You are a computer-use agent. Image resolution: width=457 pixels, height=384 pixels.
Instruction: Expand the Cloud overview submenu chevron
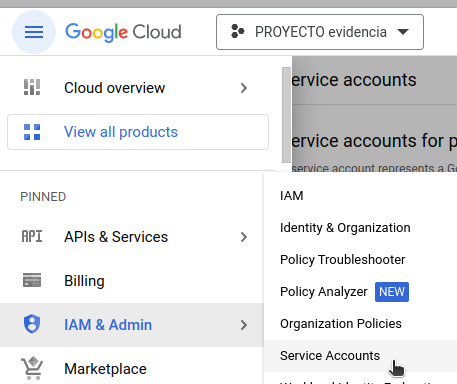[x=244, y=88]
